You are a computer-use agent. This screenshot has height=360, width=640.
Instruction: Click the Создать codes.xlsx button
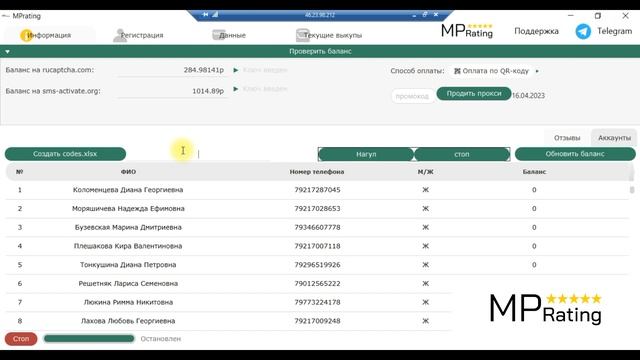click(x=65, y=154)
